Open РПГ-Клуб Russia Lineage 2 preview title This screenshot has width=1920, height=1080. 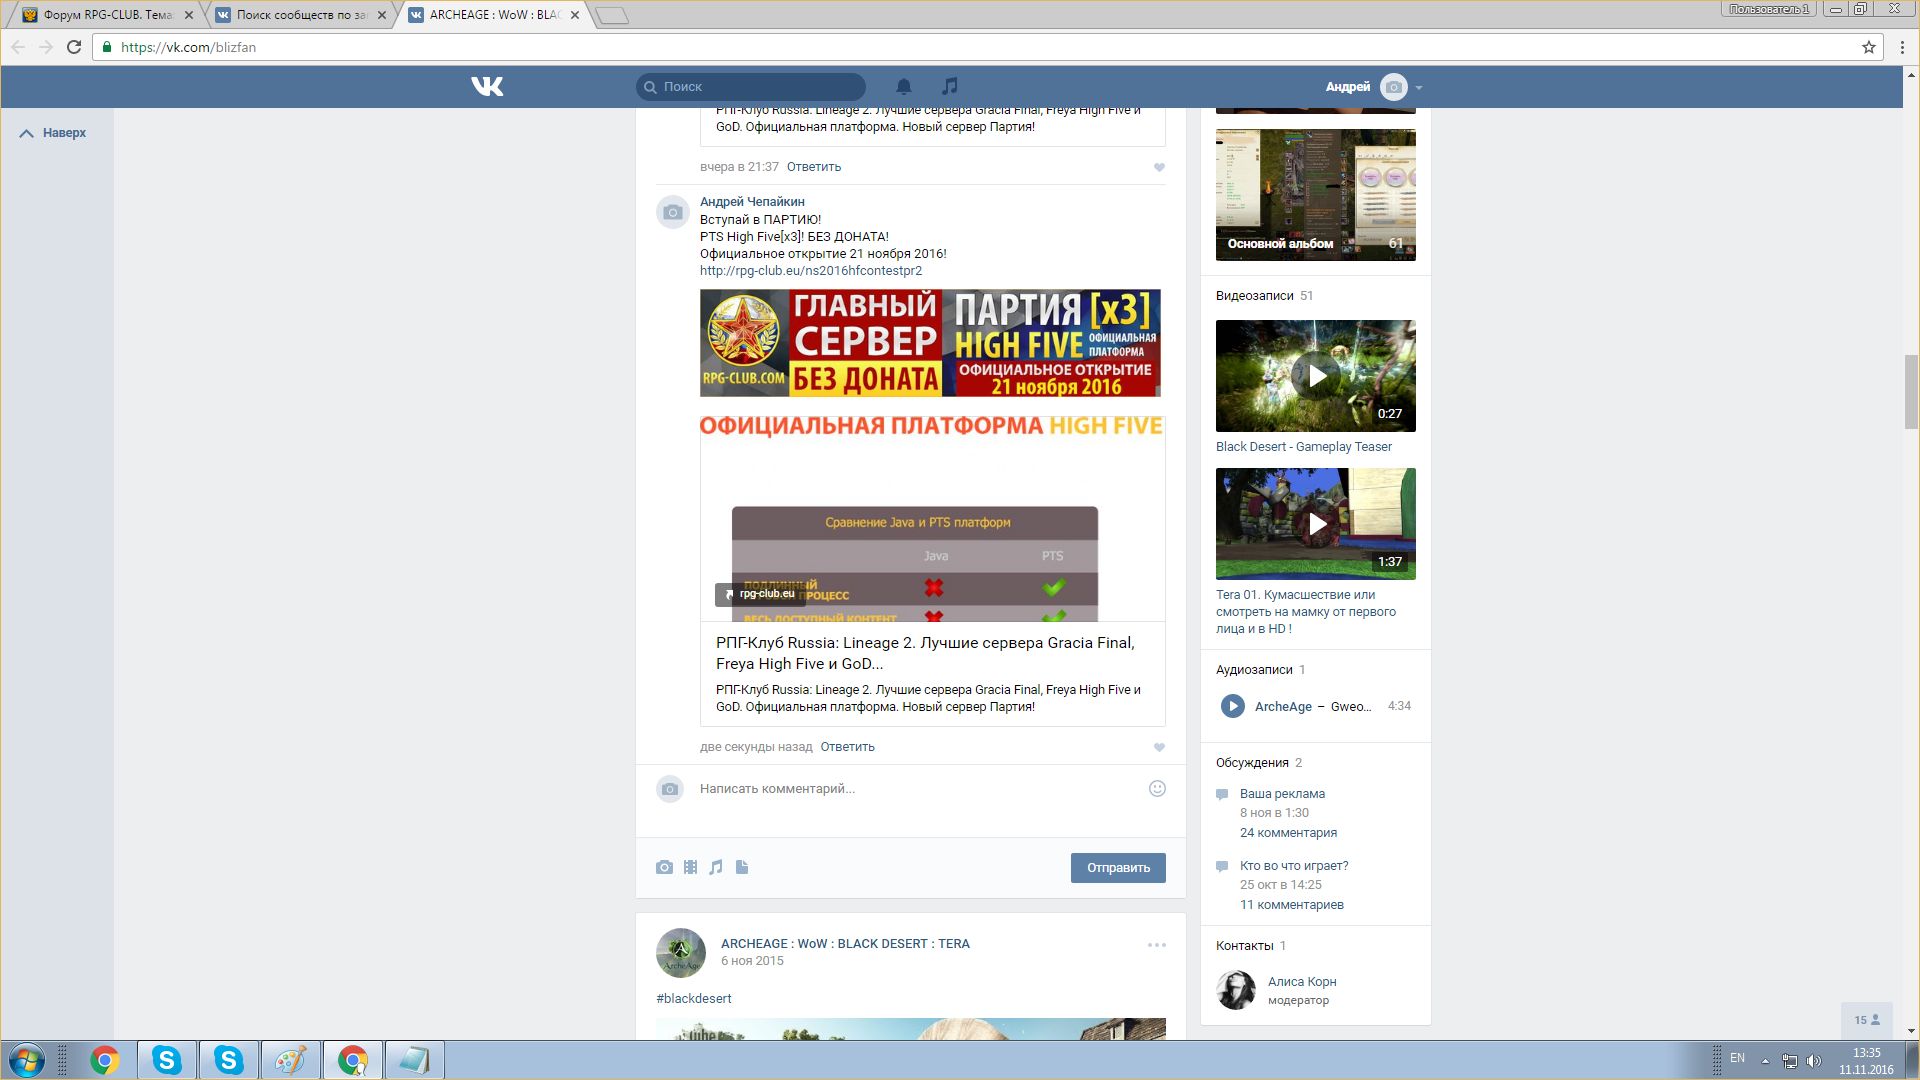click(x=925, y=653)
